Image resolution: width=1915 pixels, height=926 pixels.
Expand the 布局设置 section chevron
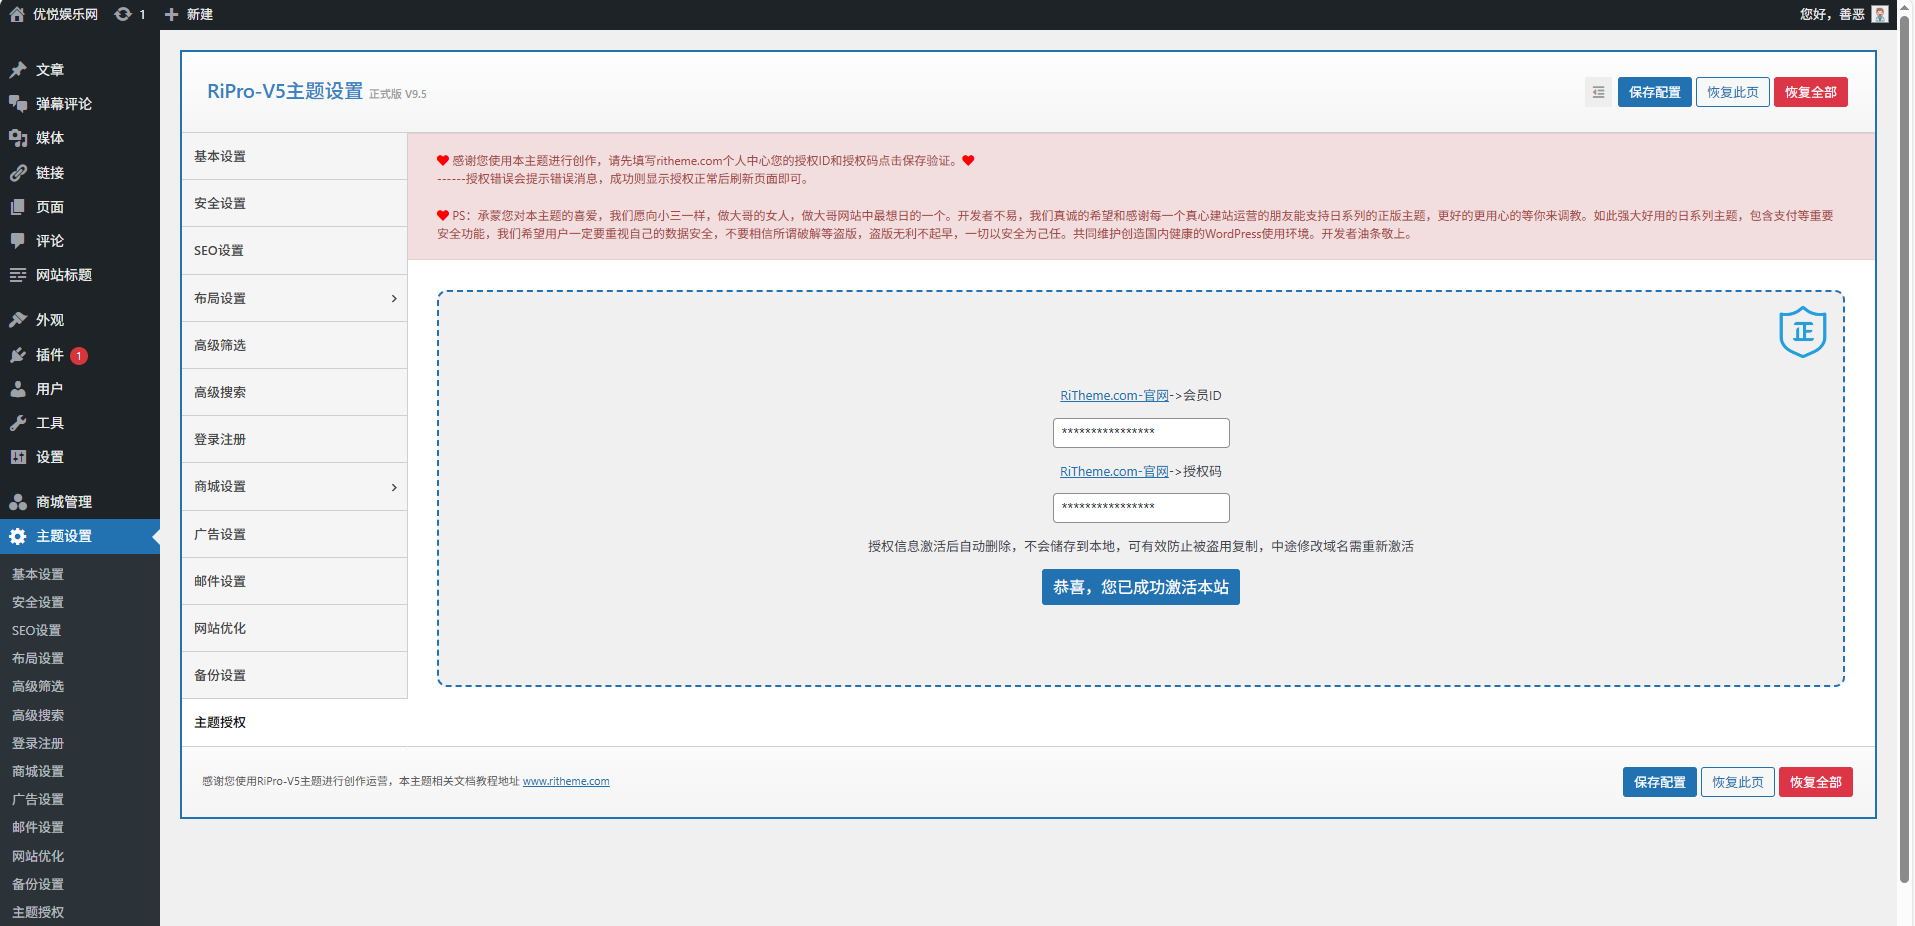pos(394,298)
